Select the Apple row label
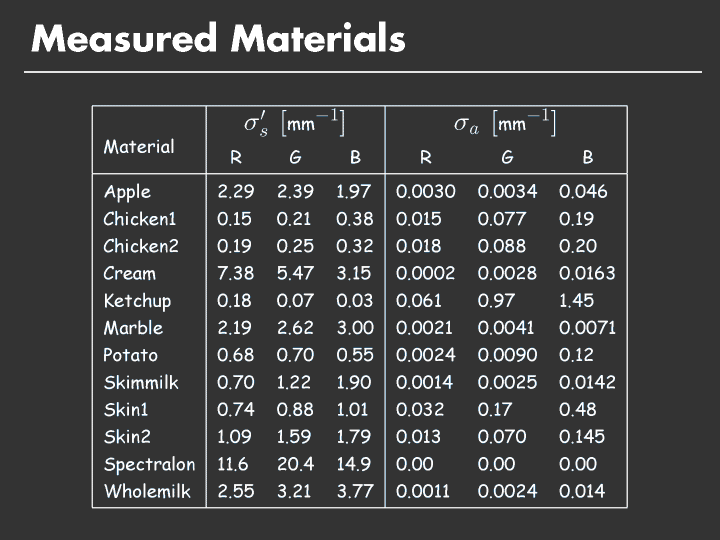Image resolution: width=720 pixels, height=540 pixels. (x=127, y=192)
